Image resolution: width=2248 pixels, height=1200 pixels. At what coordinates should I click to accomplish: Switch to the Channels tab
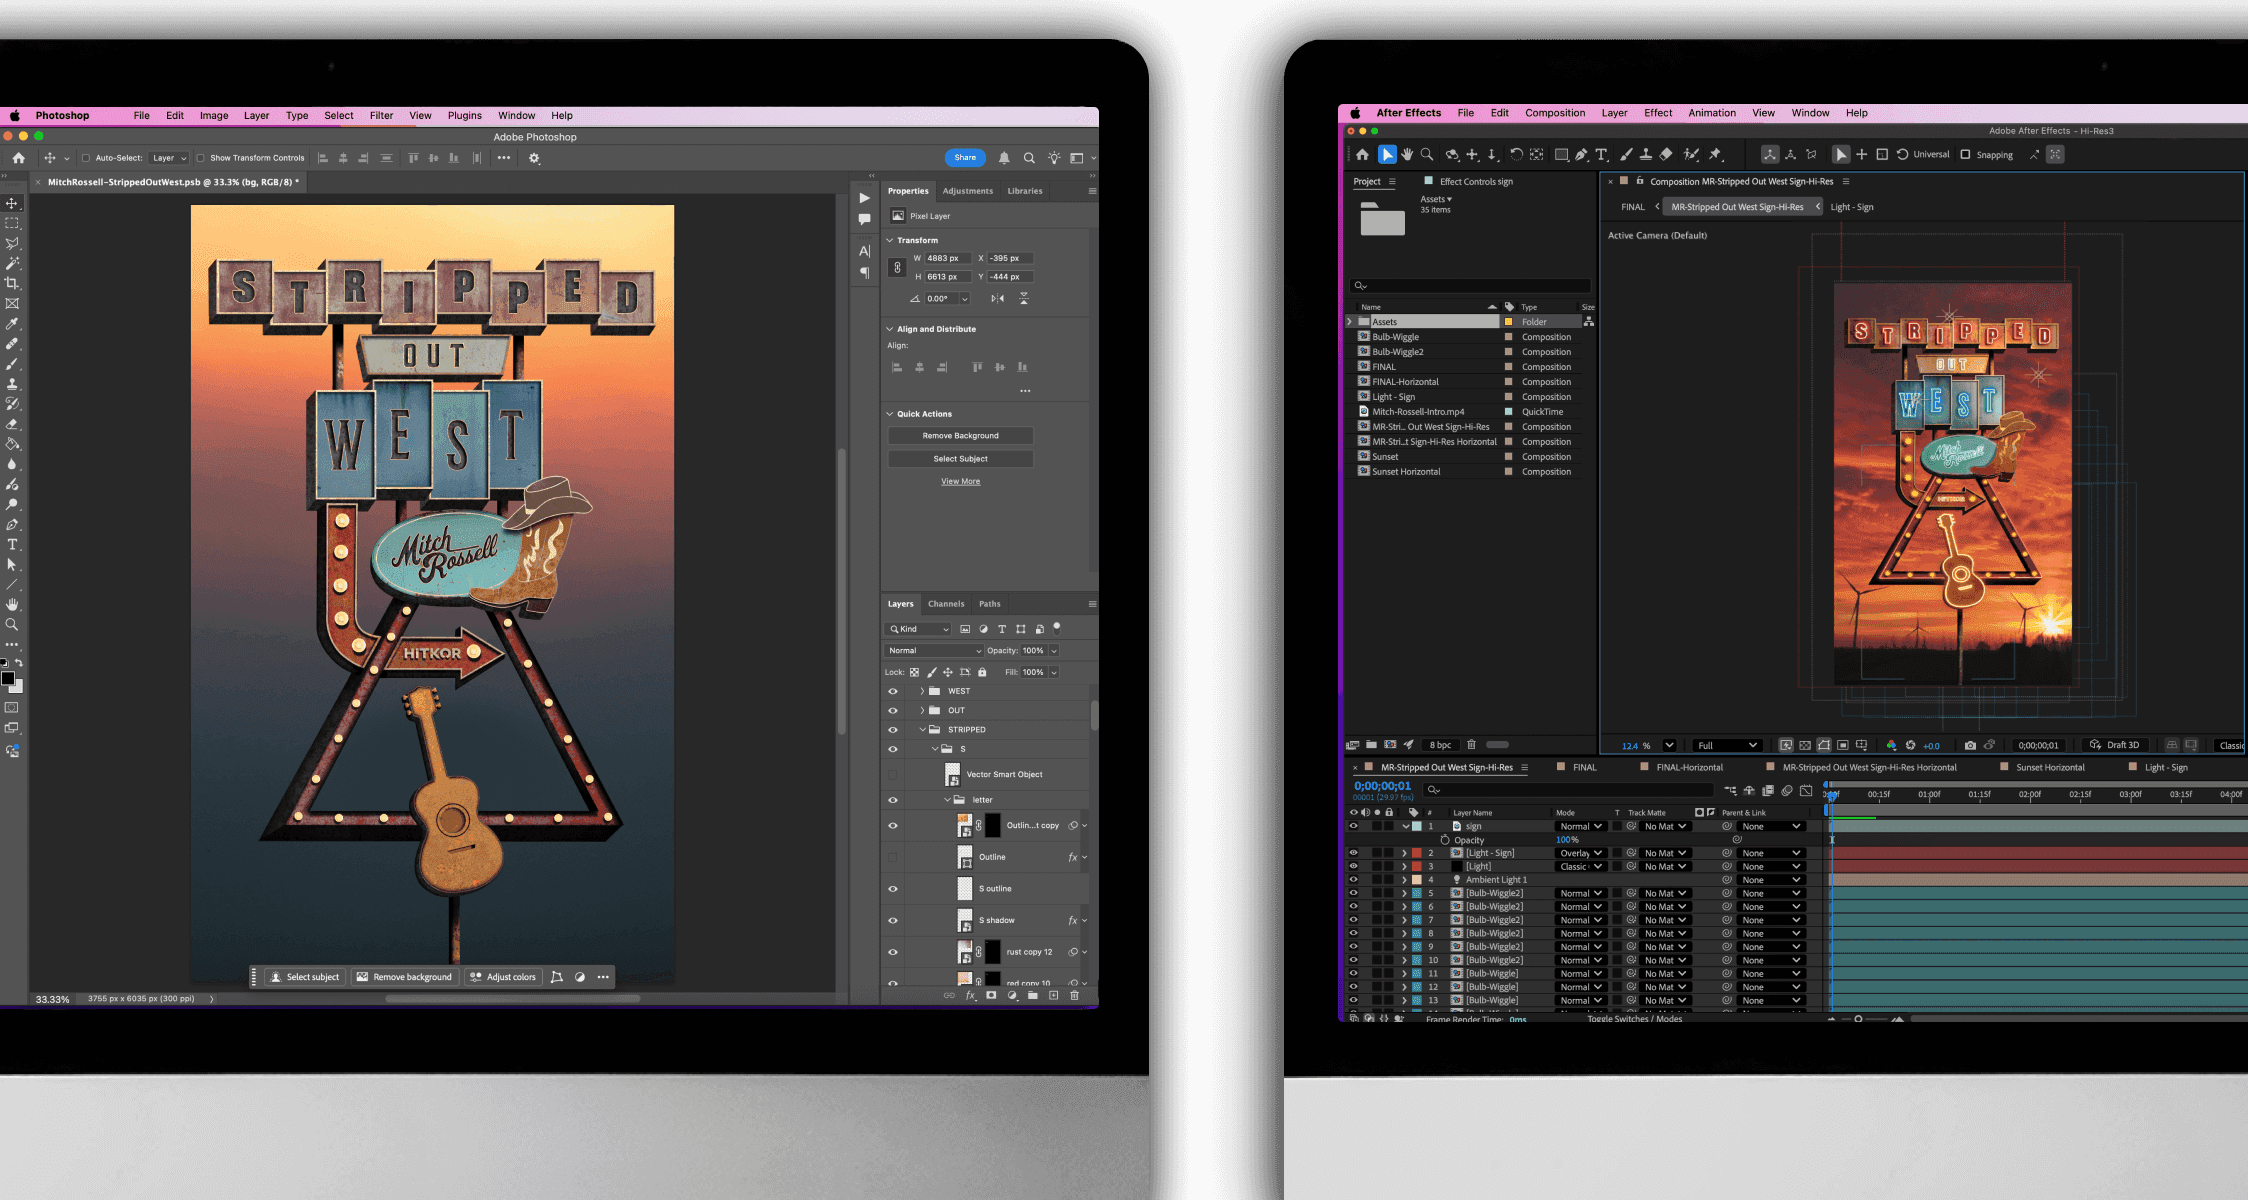(945, 604)
